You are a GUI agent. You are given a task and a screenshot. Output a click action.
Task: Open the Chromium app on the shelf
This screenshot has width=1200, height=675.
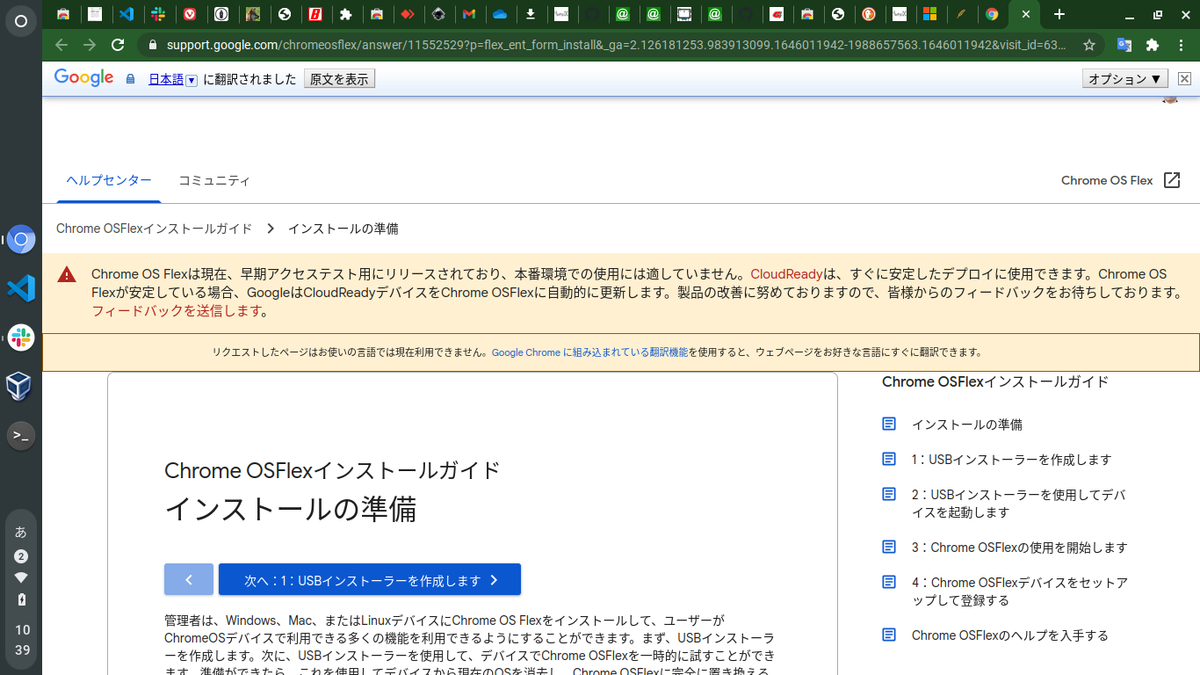tap(21, 240)
